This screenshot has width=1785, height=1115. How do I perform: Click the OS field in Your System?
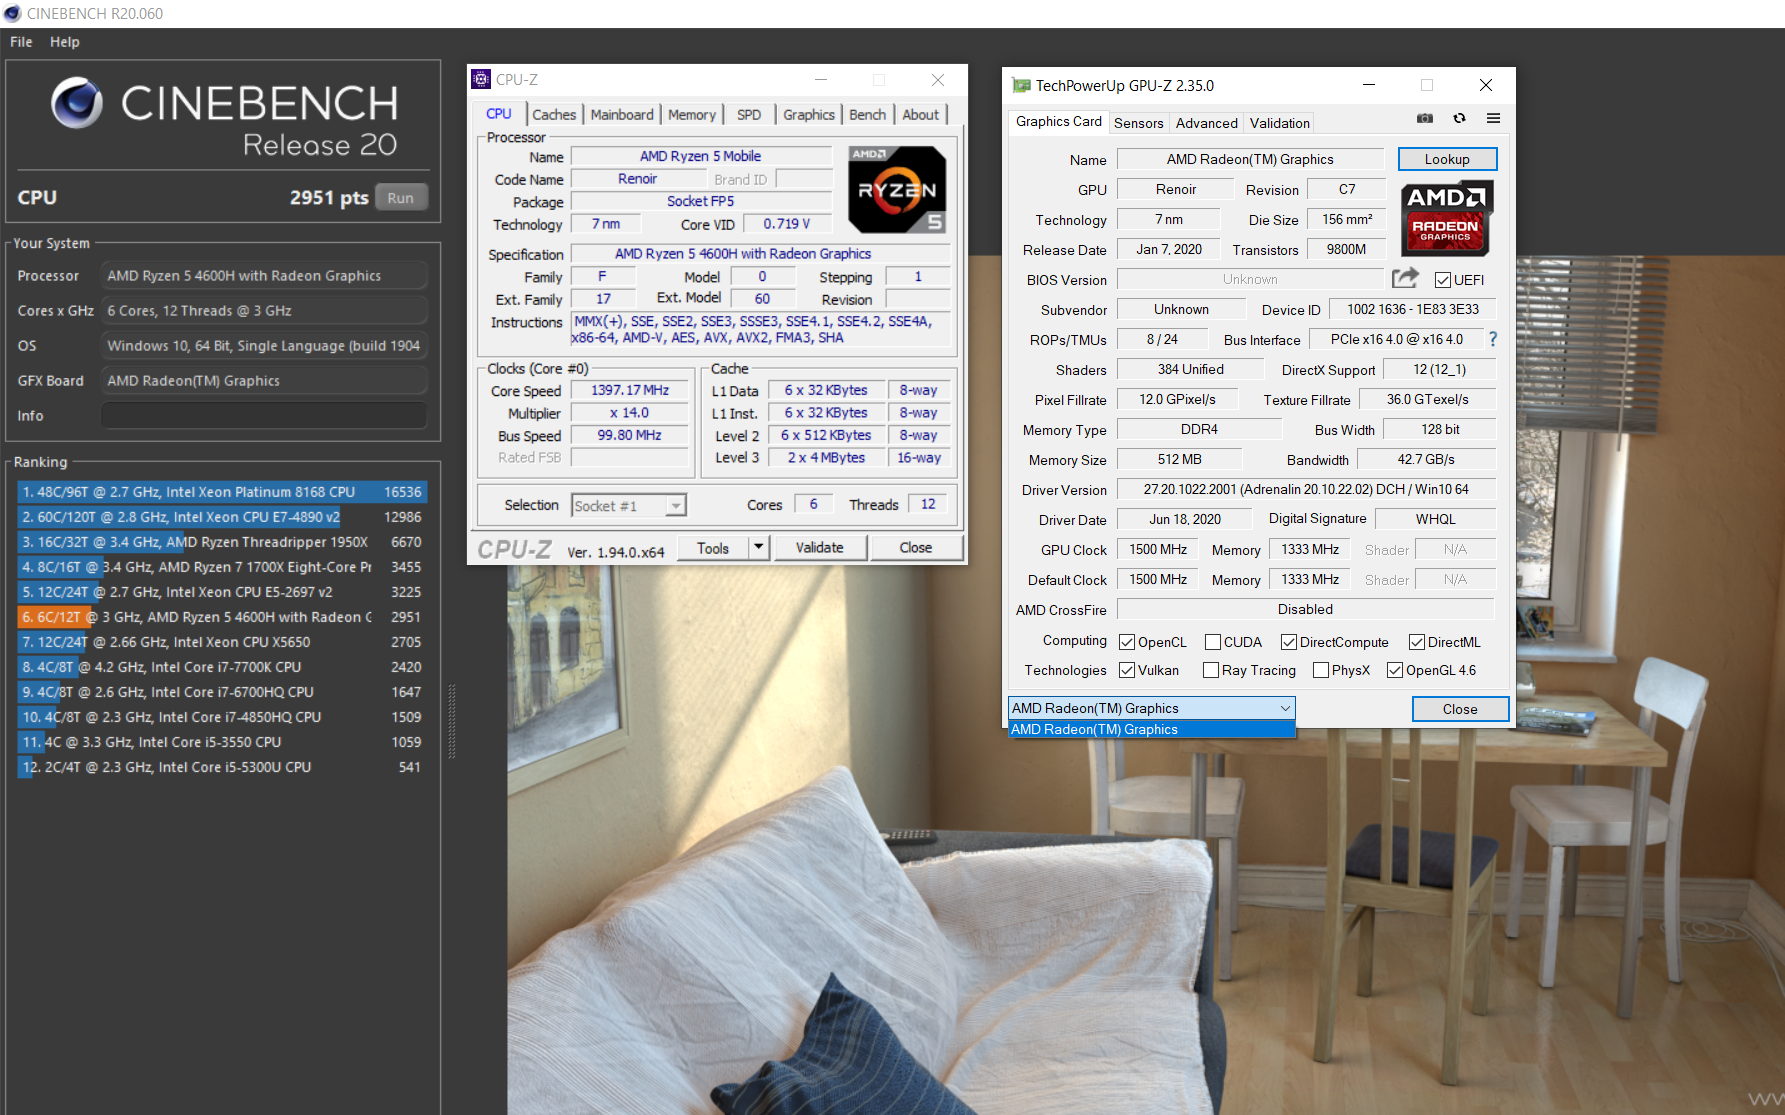click(x=264, y=346)
